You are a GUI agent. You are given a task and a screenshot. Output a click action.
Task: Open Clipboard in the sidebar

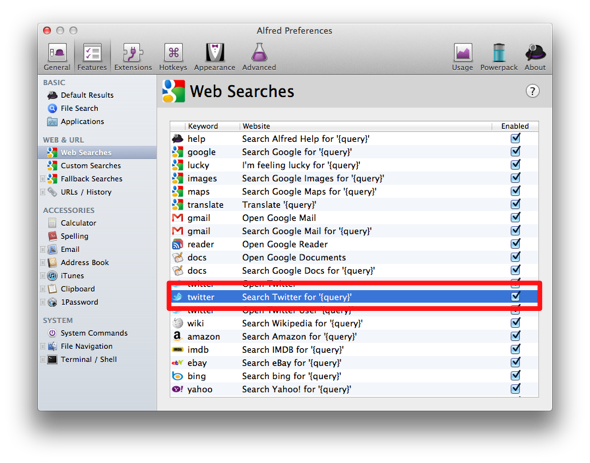78,289
